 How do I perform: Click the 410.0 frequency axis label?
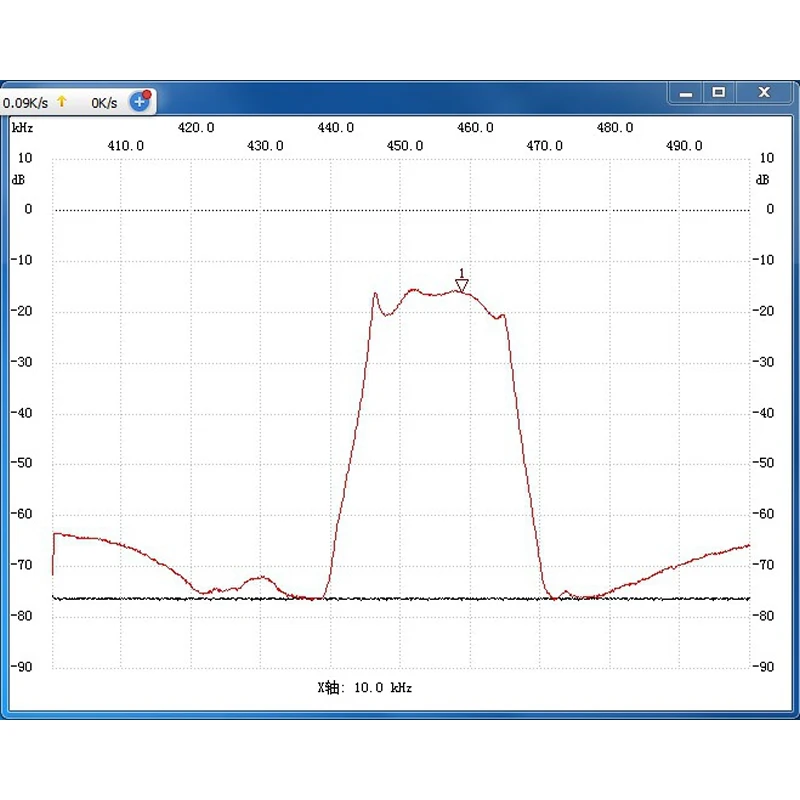126,146
